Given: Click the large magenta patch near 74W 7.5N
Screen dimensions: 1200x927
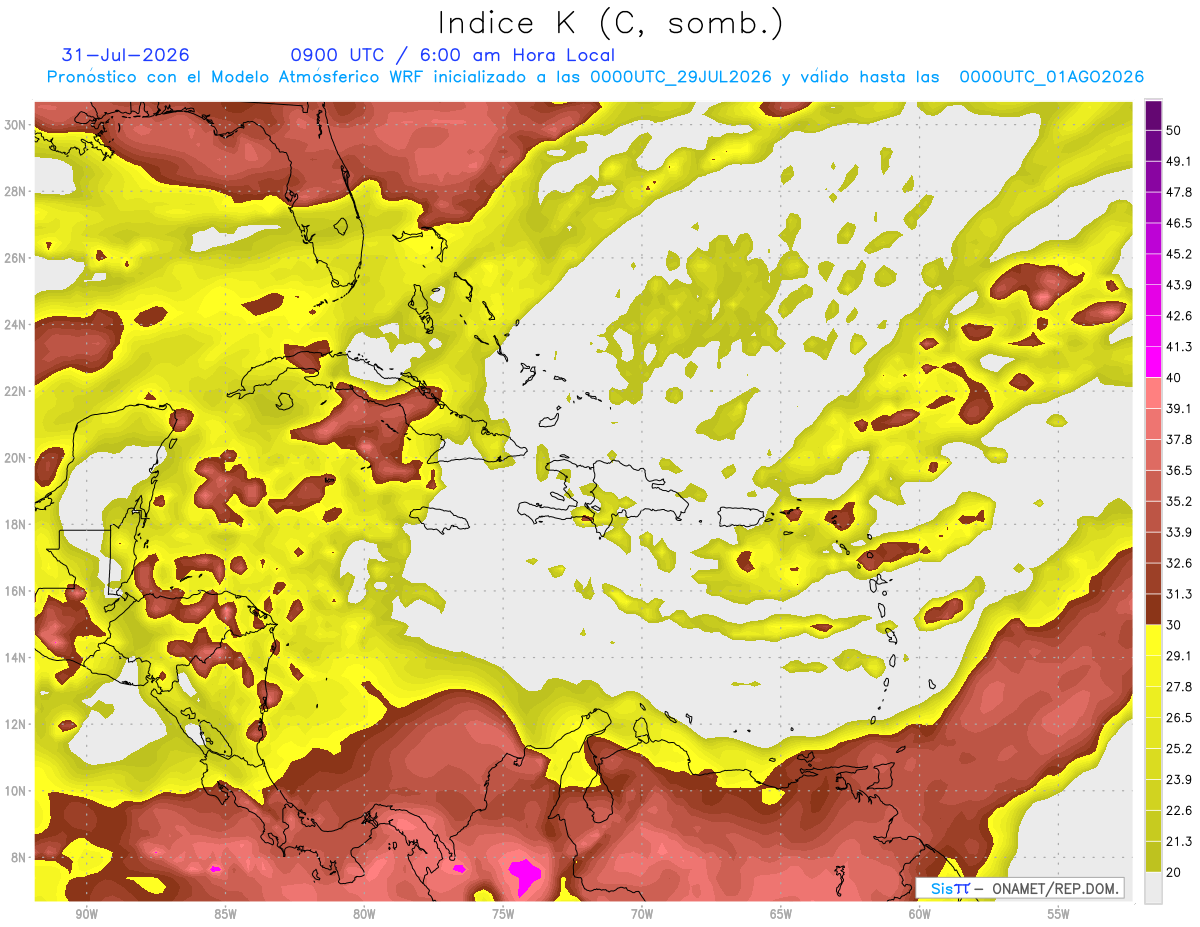Looking at the screenshot, I should click(x=524, y=876).
